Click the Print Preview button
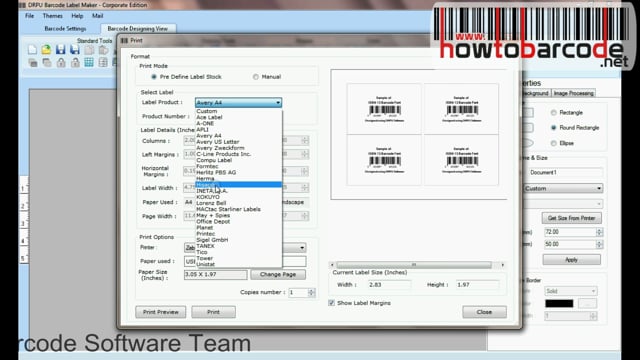Image resolution: width=640 pixels, height=360 pixels. click(x=161, y=312)
